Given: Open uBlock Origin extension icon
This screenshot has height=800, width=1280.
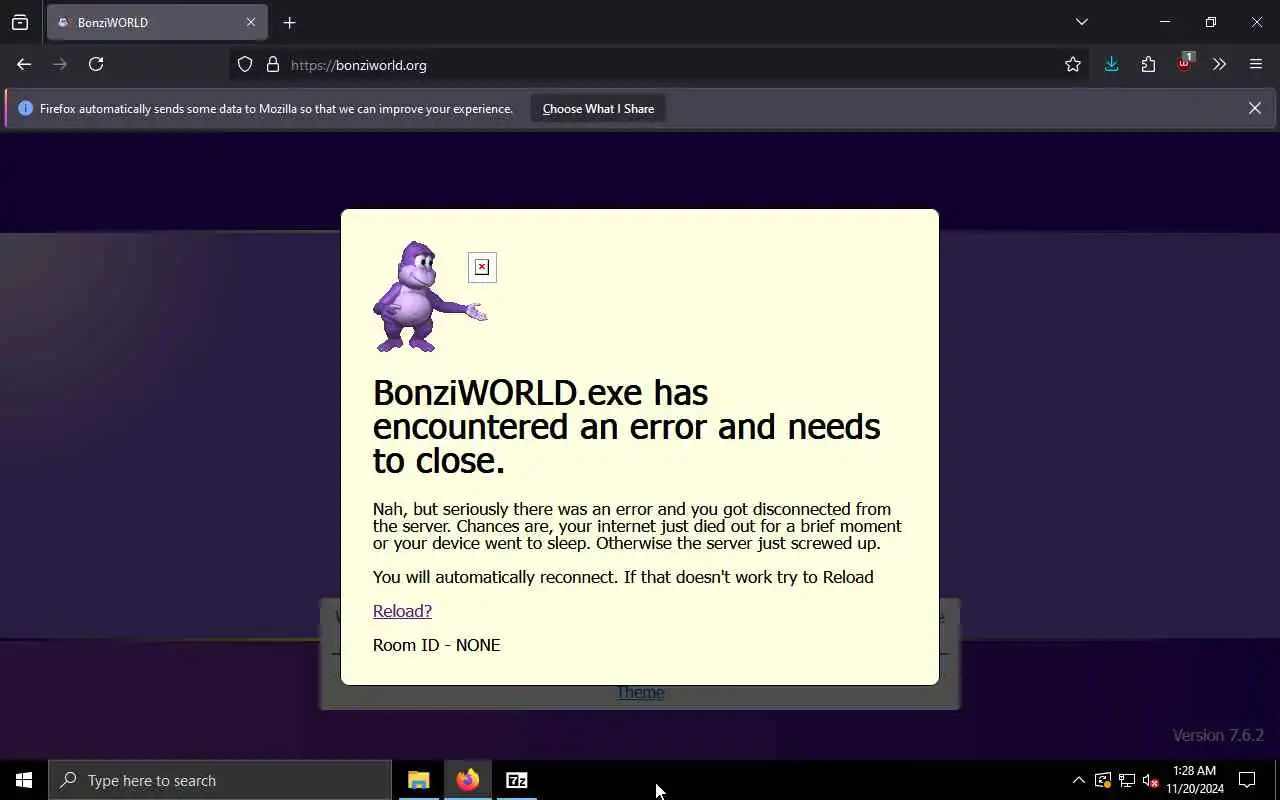Looking at the screenshot, I should coord(1185,62).
